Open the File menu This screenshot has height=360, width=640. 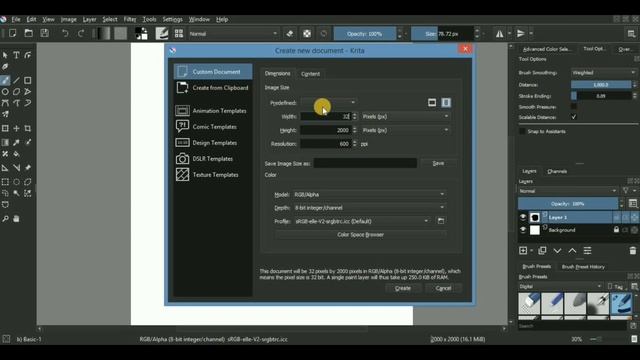16,19
